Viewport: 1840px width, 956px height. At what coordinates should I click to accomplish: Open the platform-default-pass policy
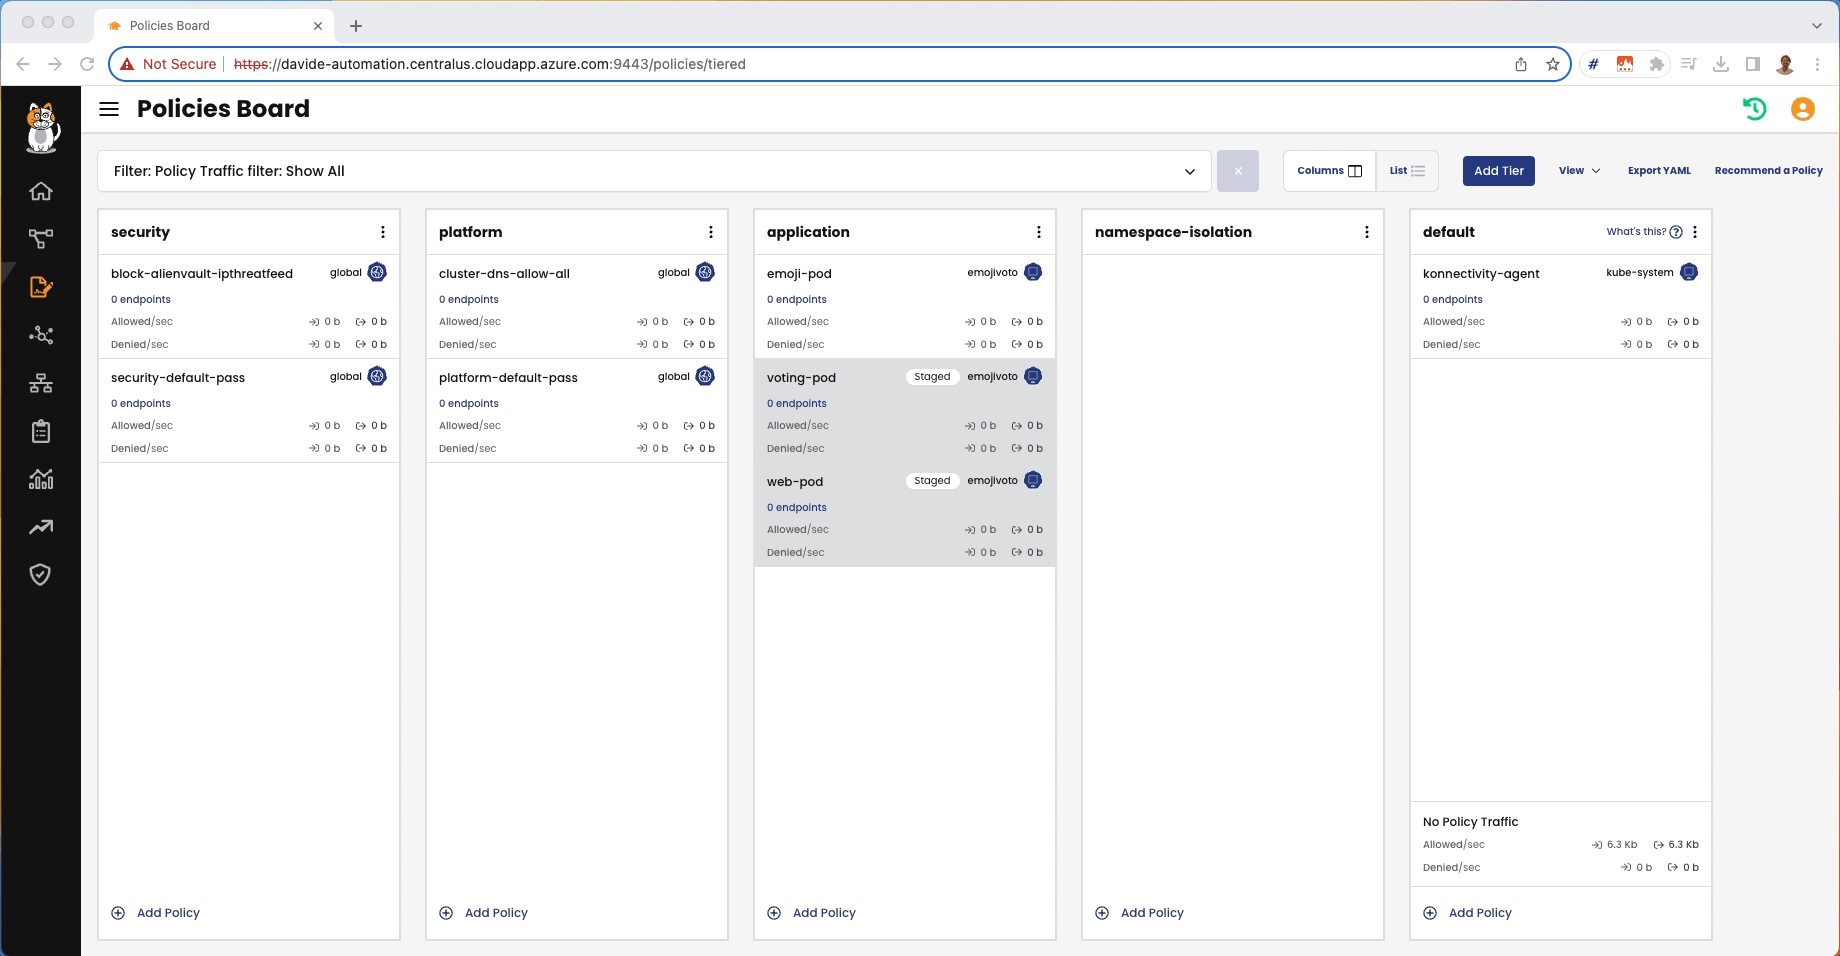[x=508, y=378]
